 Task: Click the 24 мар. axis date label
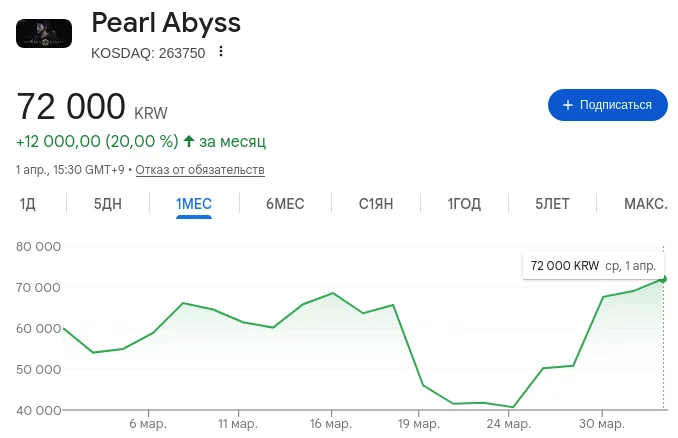pos(508,424)
